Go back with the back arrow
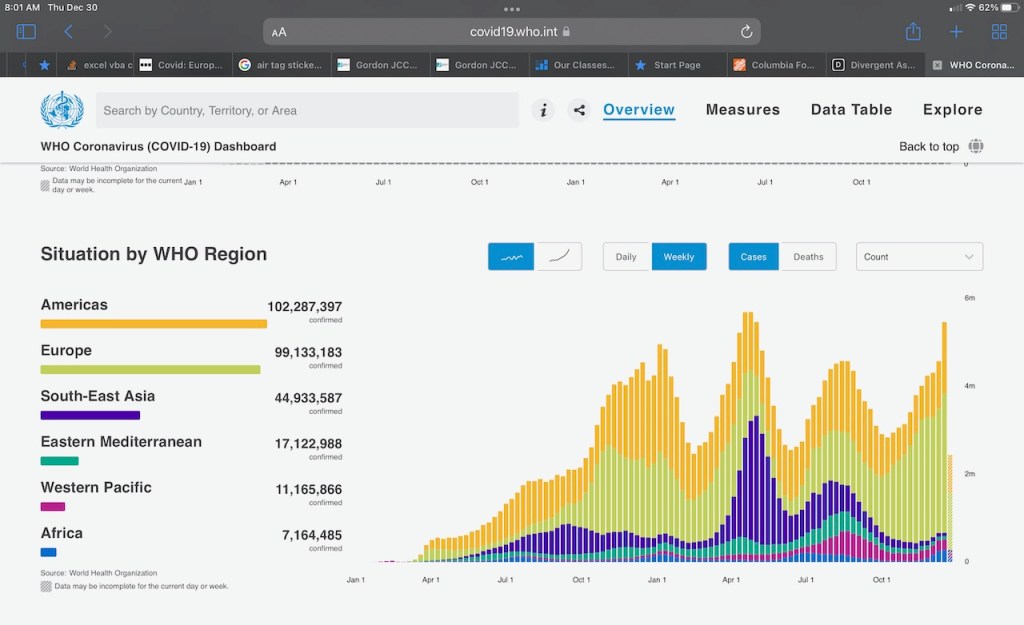Viewport: 1024px width, 625px height. pos(68,32)
